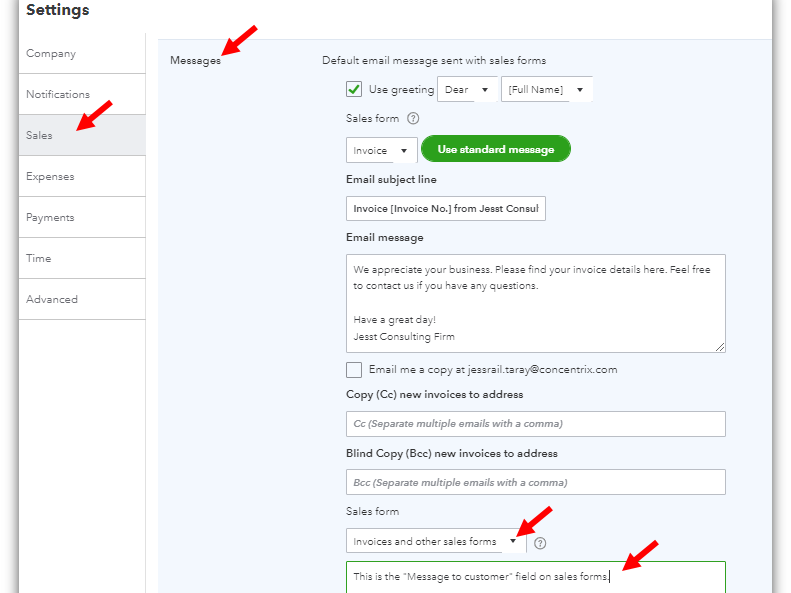Image resolution: width=791 pixels, height=593 pixels.
Task: Select the Sales settings tab
Action: tap(82, 135)
